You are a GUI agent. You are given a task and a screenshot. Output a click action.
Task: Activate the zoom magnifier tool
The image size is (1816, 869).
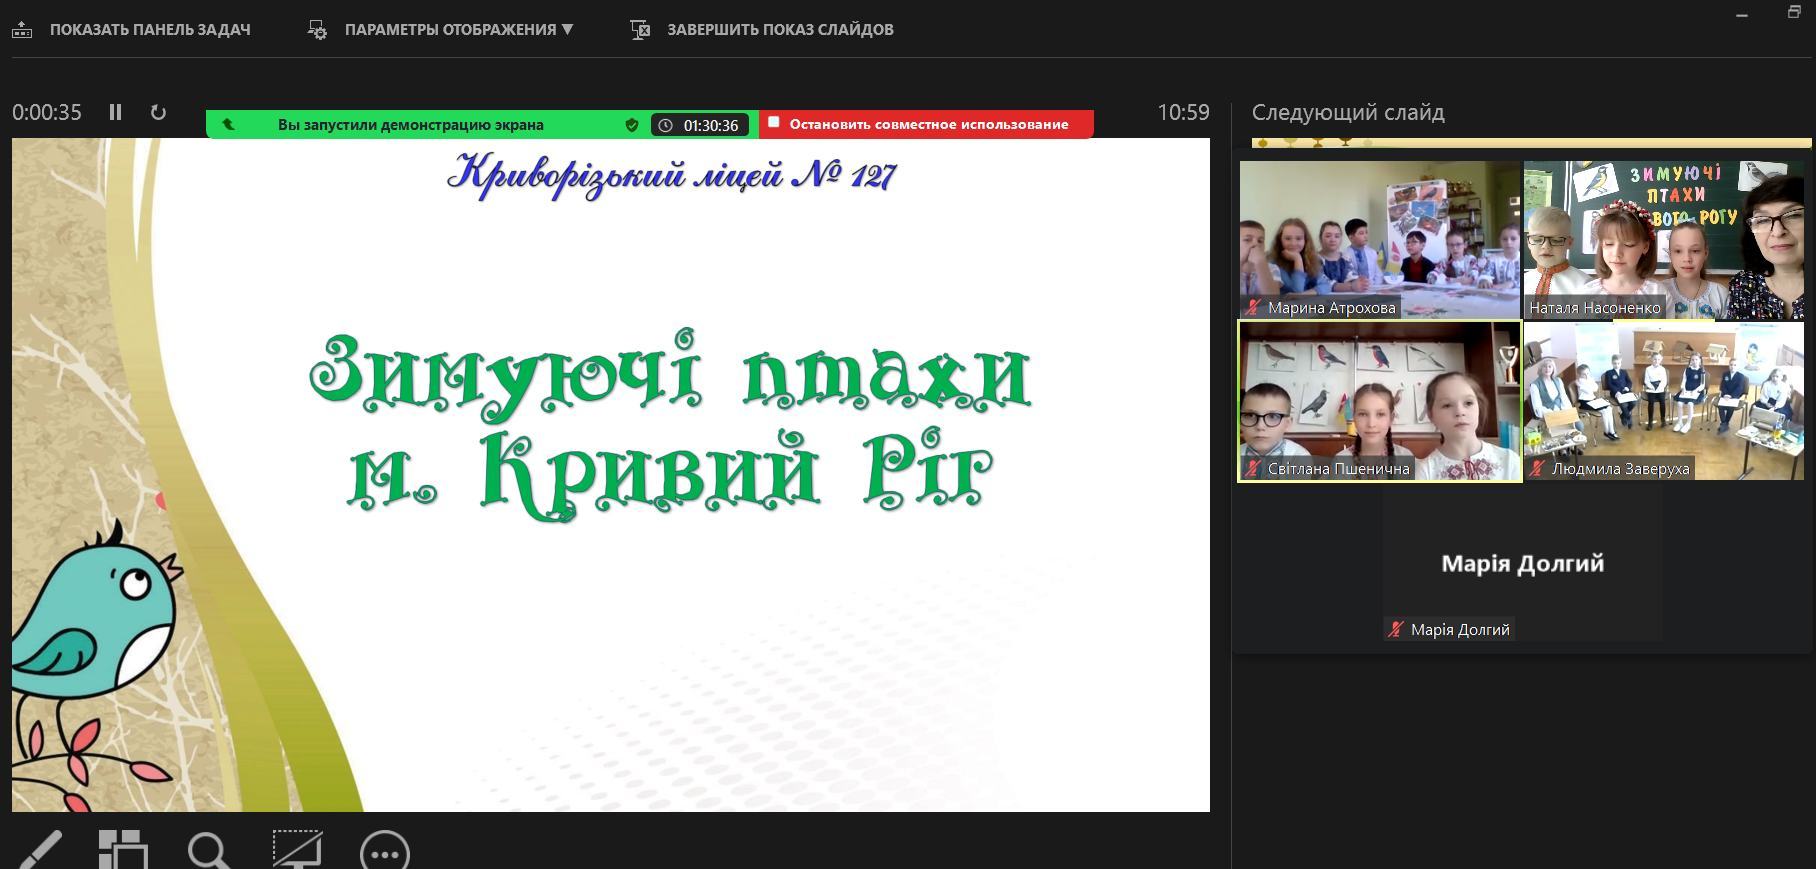[x=210, y=851]
